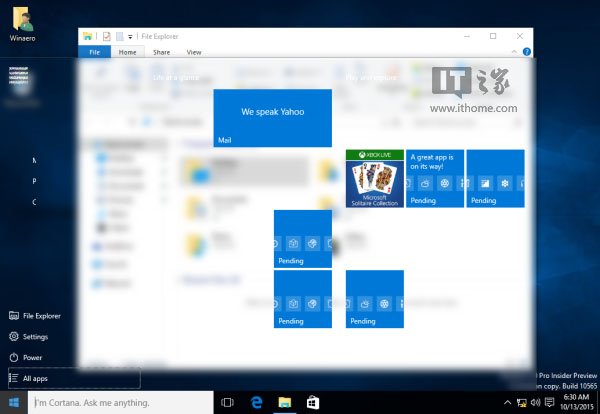600x414 pixels.
Task: Click the Edge browser icon on taskbar
Action: pos(256,403)
